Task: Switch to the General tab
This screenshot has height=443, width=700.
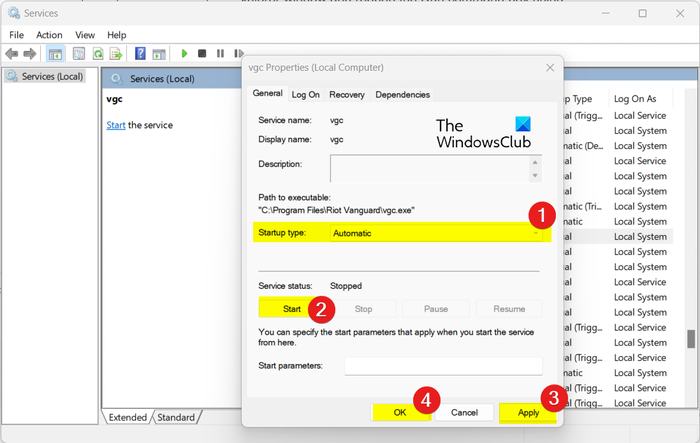Action: pyautogui.click(x=267, y=93)
